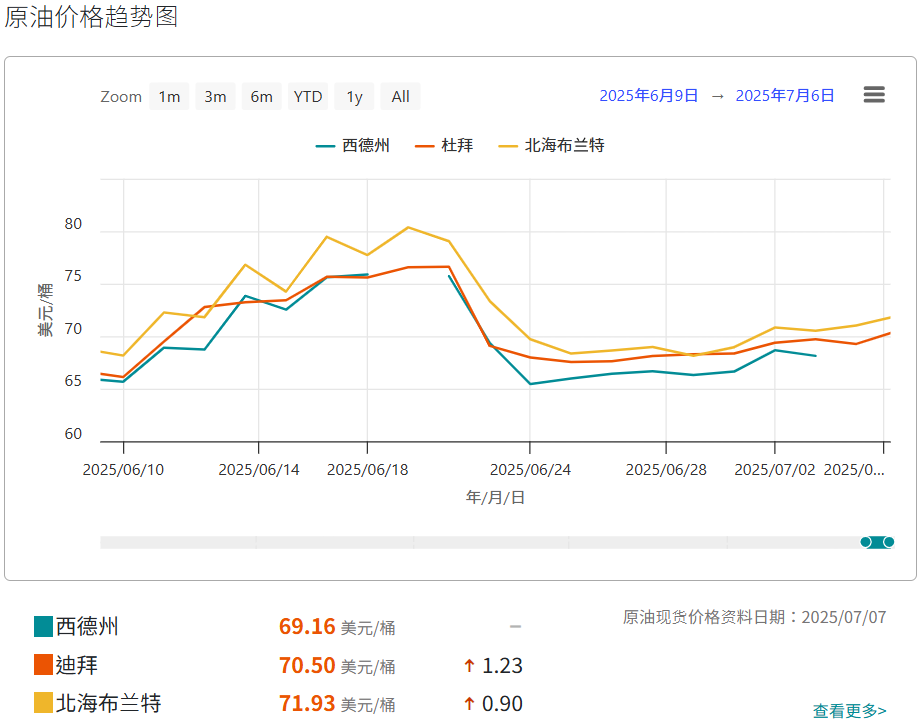This screenshot has height=722, width=923.
Task: Click the 美元/桶 y-axis title
Action: [45, 310]
